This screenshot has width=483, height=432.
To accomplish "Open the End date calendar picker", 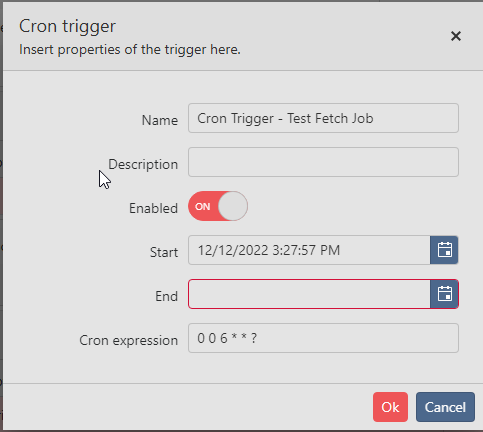I will (x=444, y=294).
